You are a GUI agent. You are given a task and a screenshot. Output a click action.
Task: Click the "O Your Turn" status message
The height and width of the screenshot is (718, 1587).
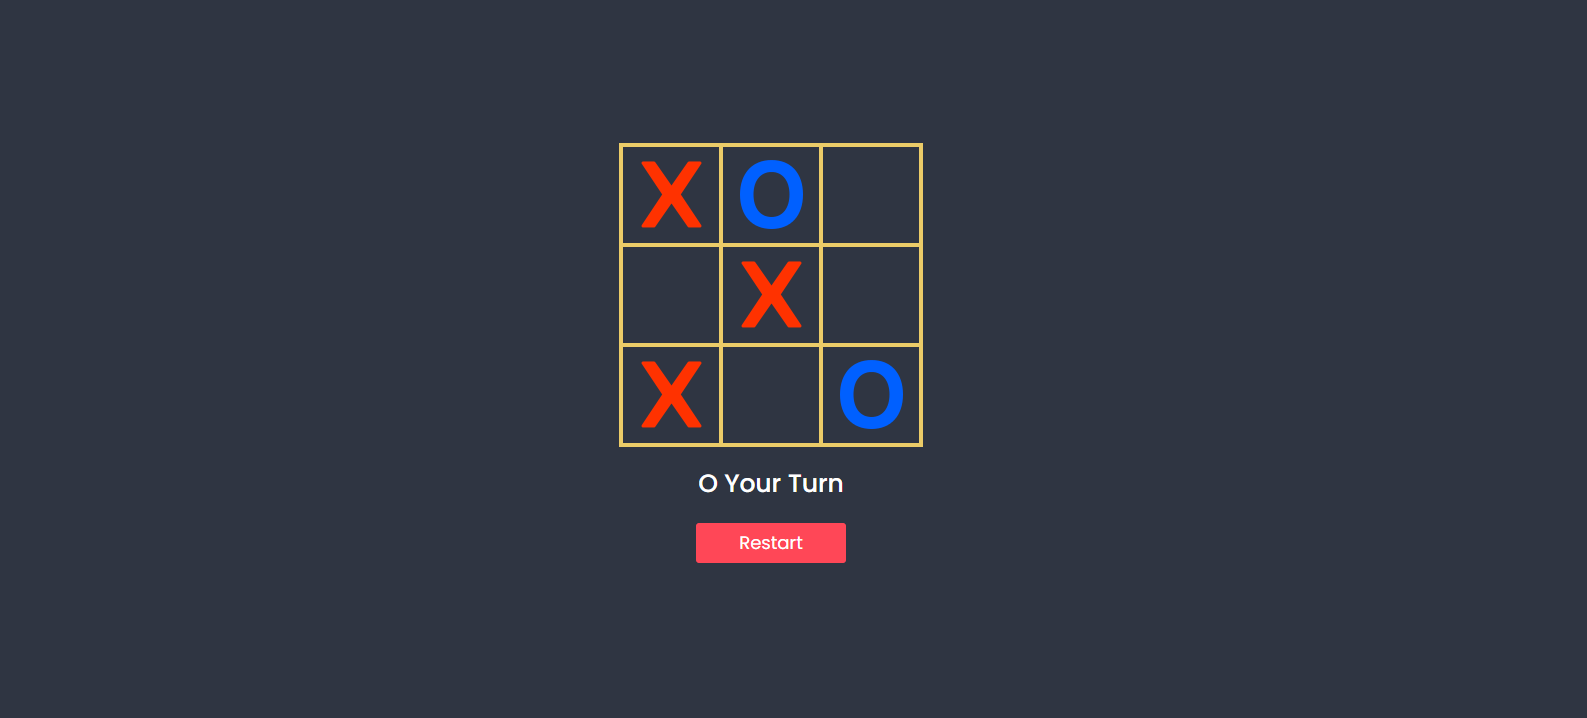(771, 484)
